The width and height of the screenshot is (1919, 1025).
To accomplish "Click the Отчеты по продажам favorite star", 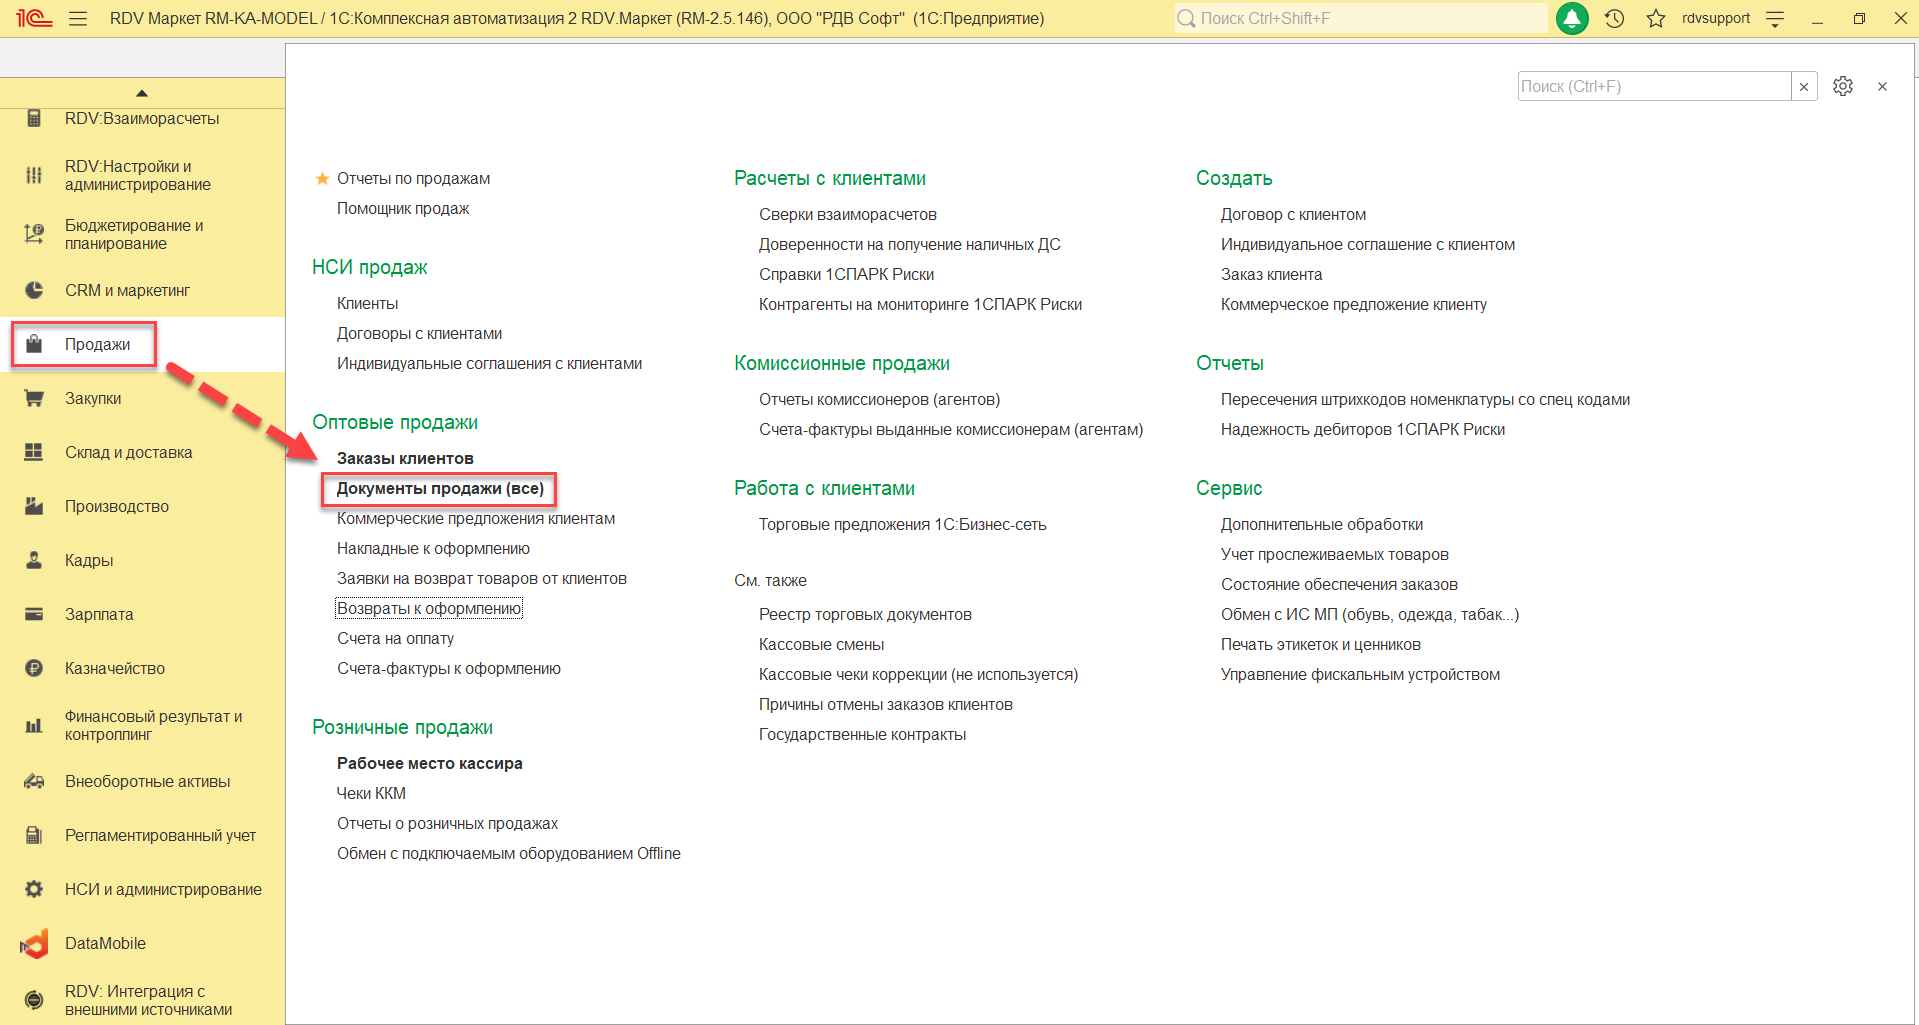I will click(x=322, y=178).
